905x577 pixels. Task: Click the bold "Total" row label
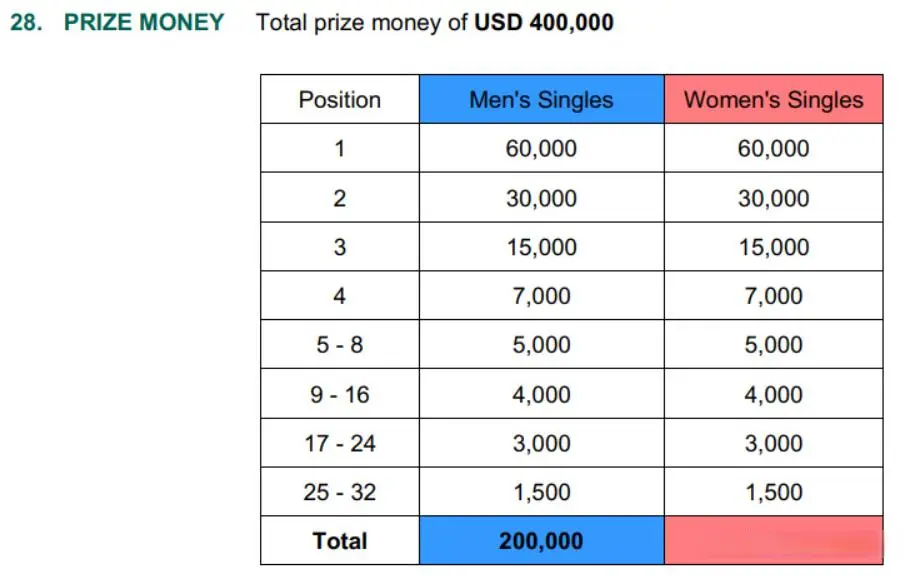pos(340,541)
